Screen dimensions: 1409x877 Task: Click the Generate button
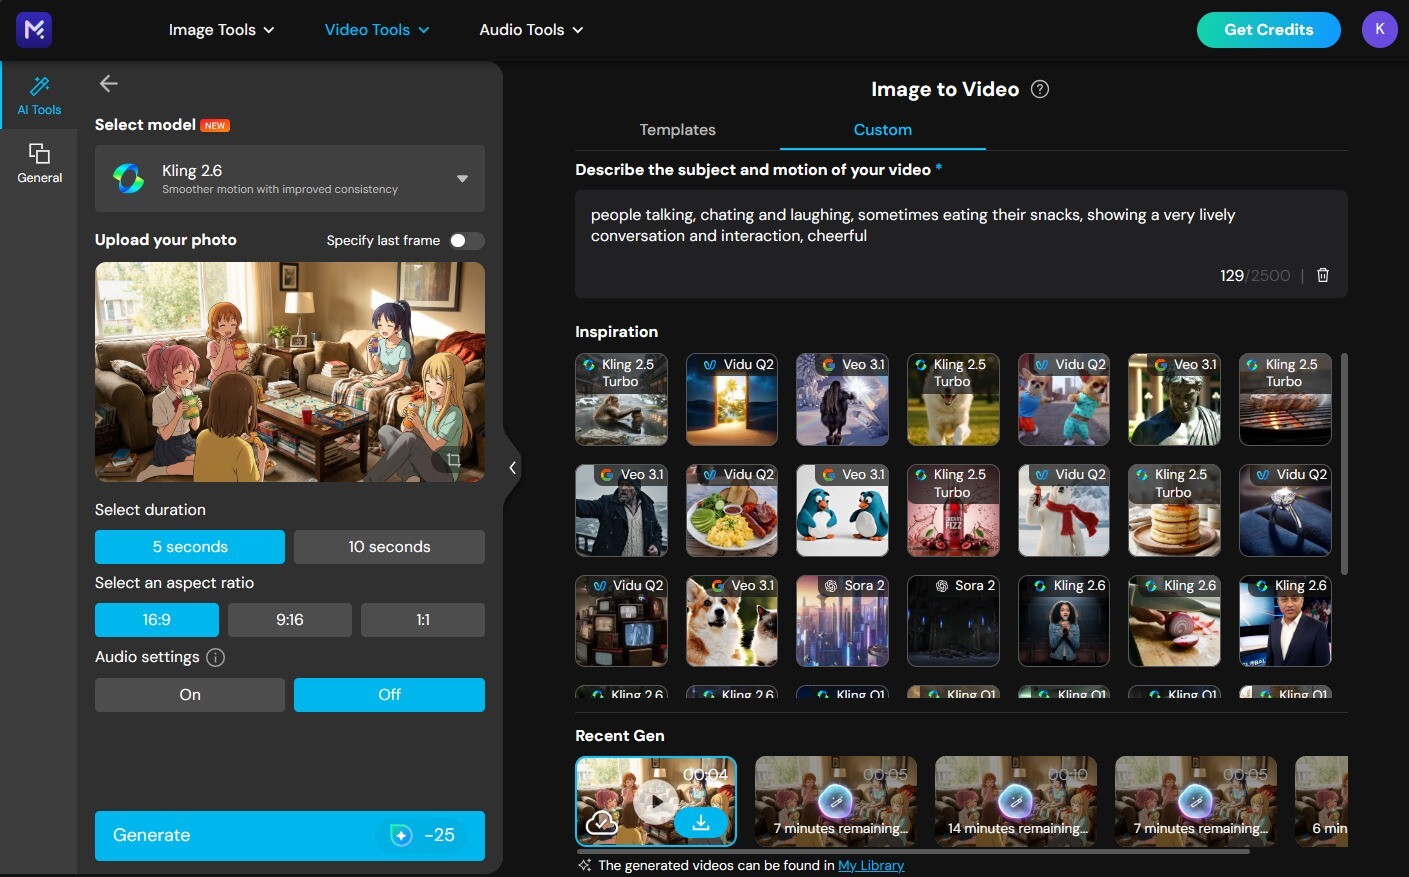point(289,835)
